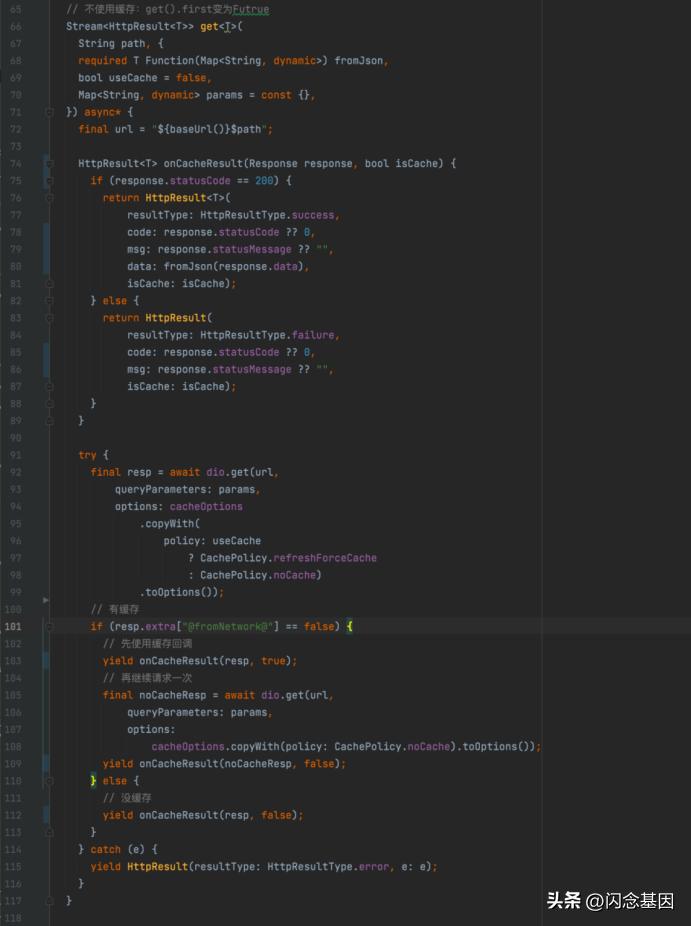Click the highlighted closing brace on line 110
The image size is (691, 926).
tap(93, 781)
